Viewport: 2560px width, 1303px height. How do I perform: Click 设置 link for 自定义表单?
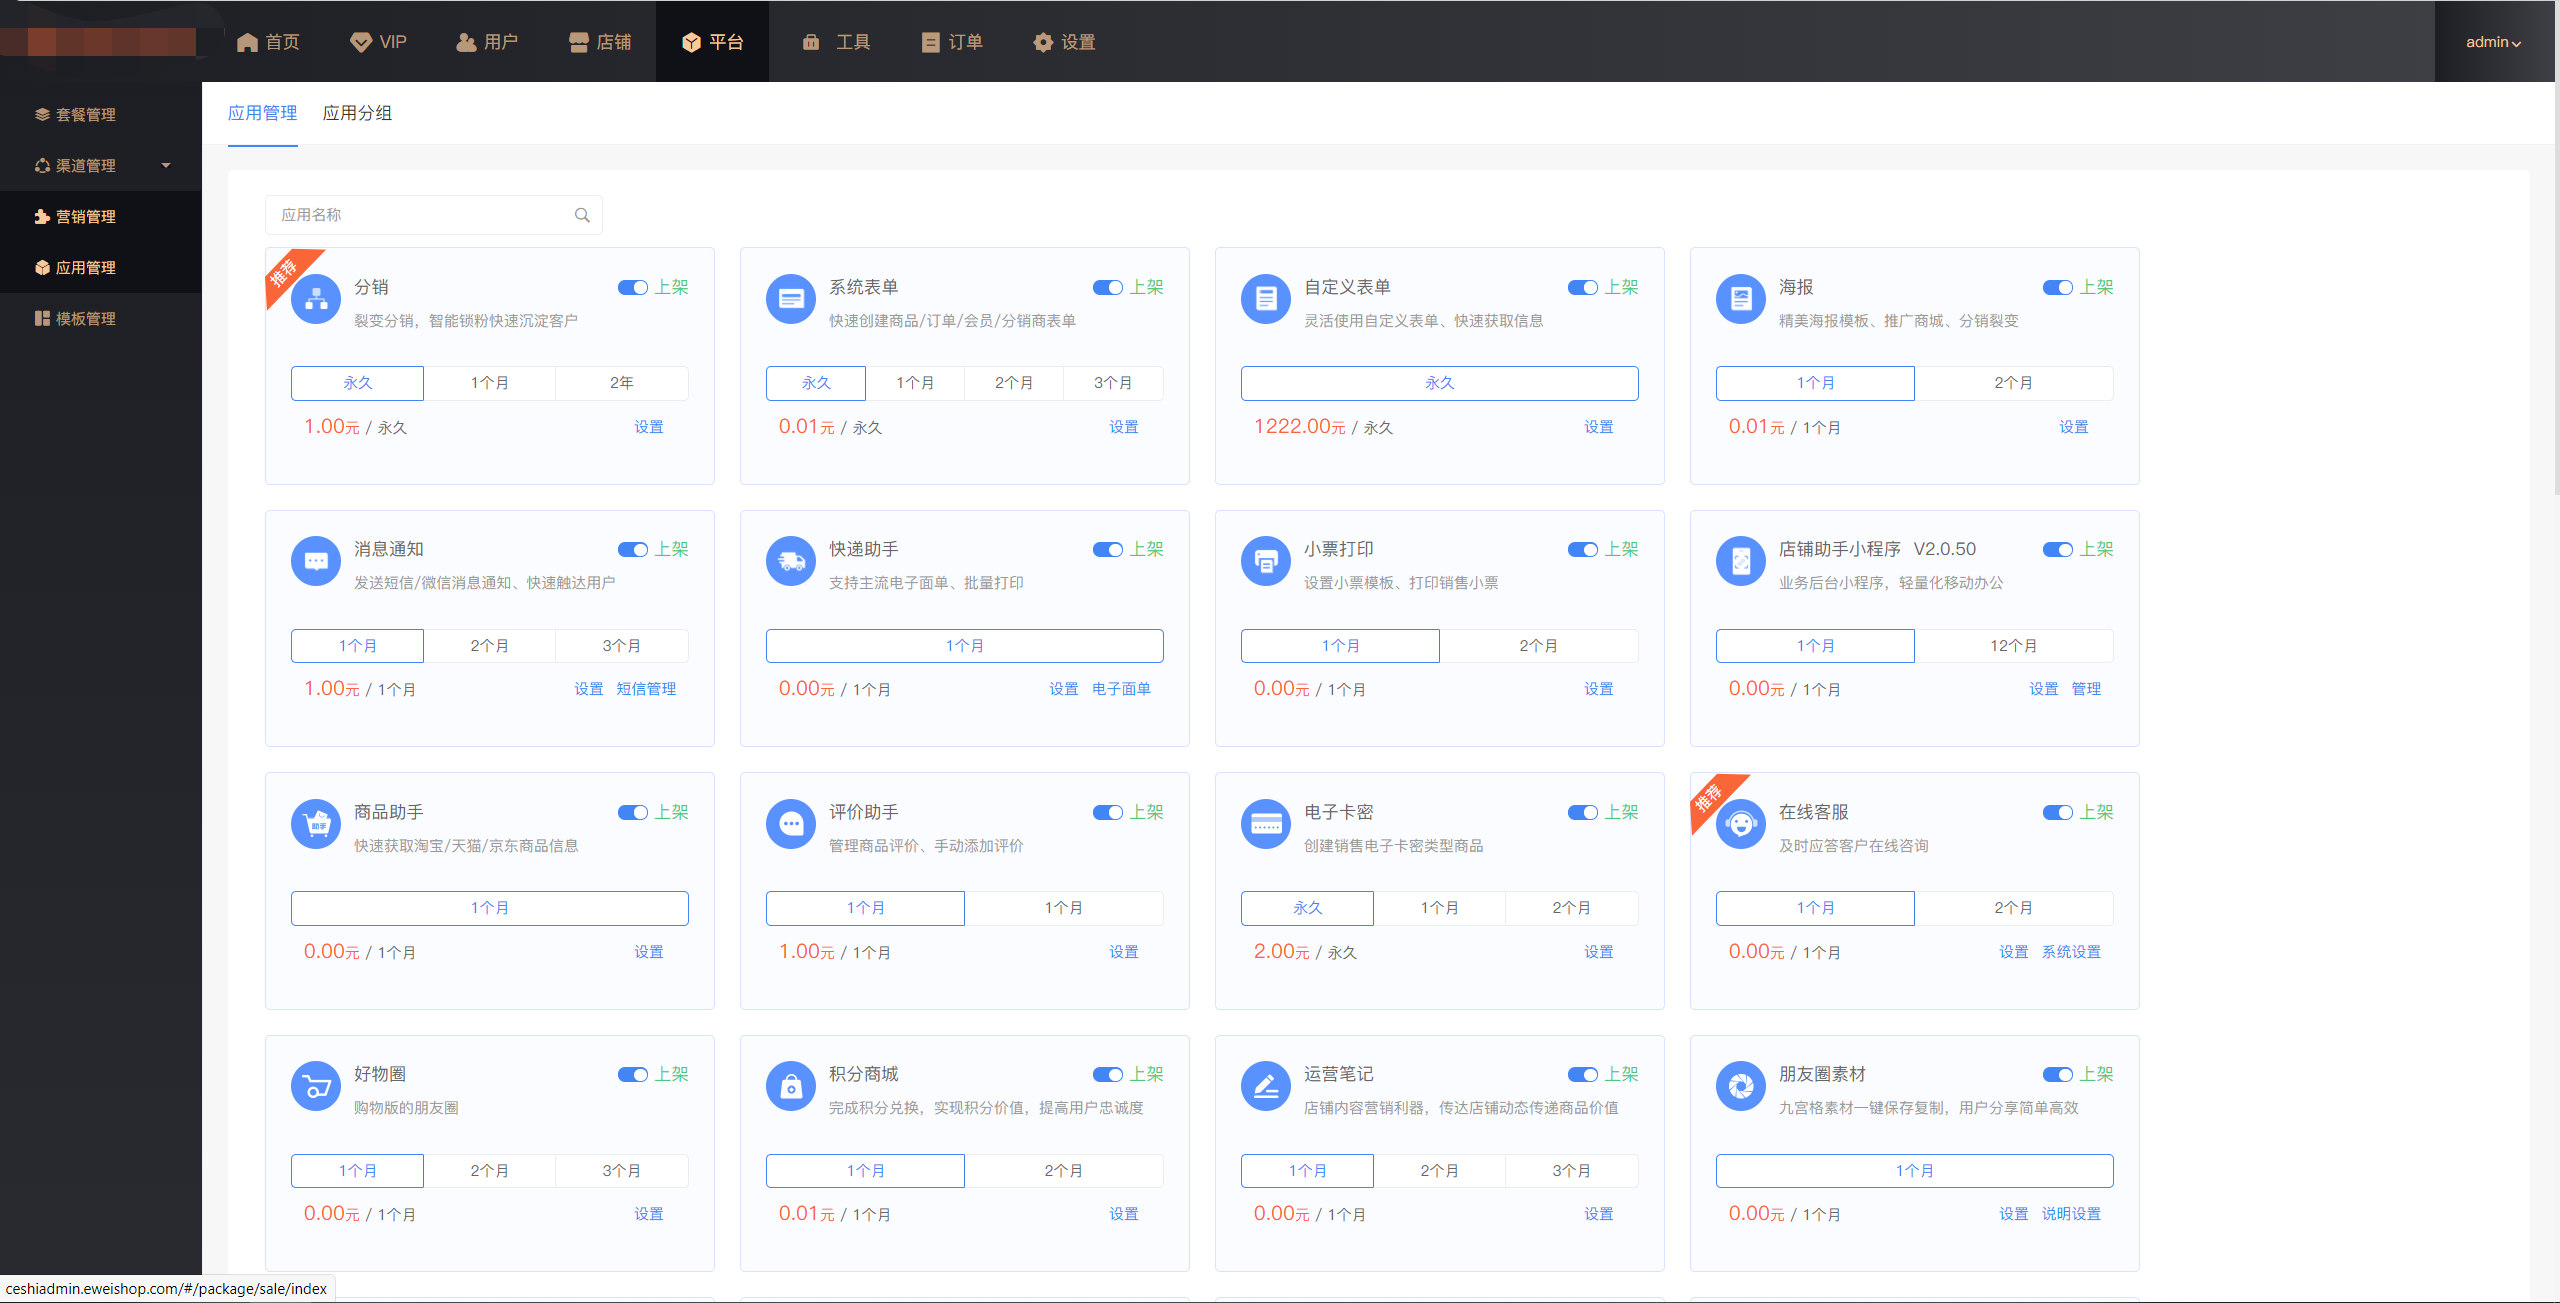tap(1598, 427)
